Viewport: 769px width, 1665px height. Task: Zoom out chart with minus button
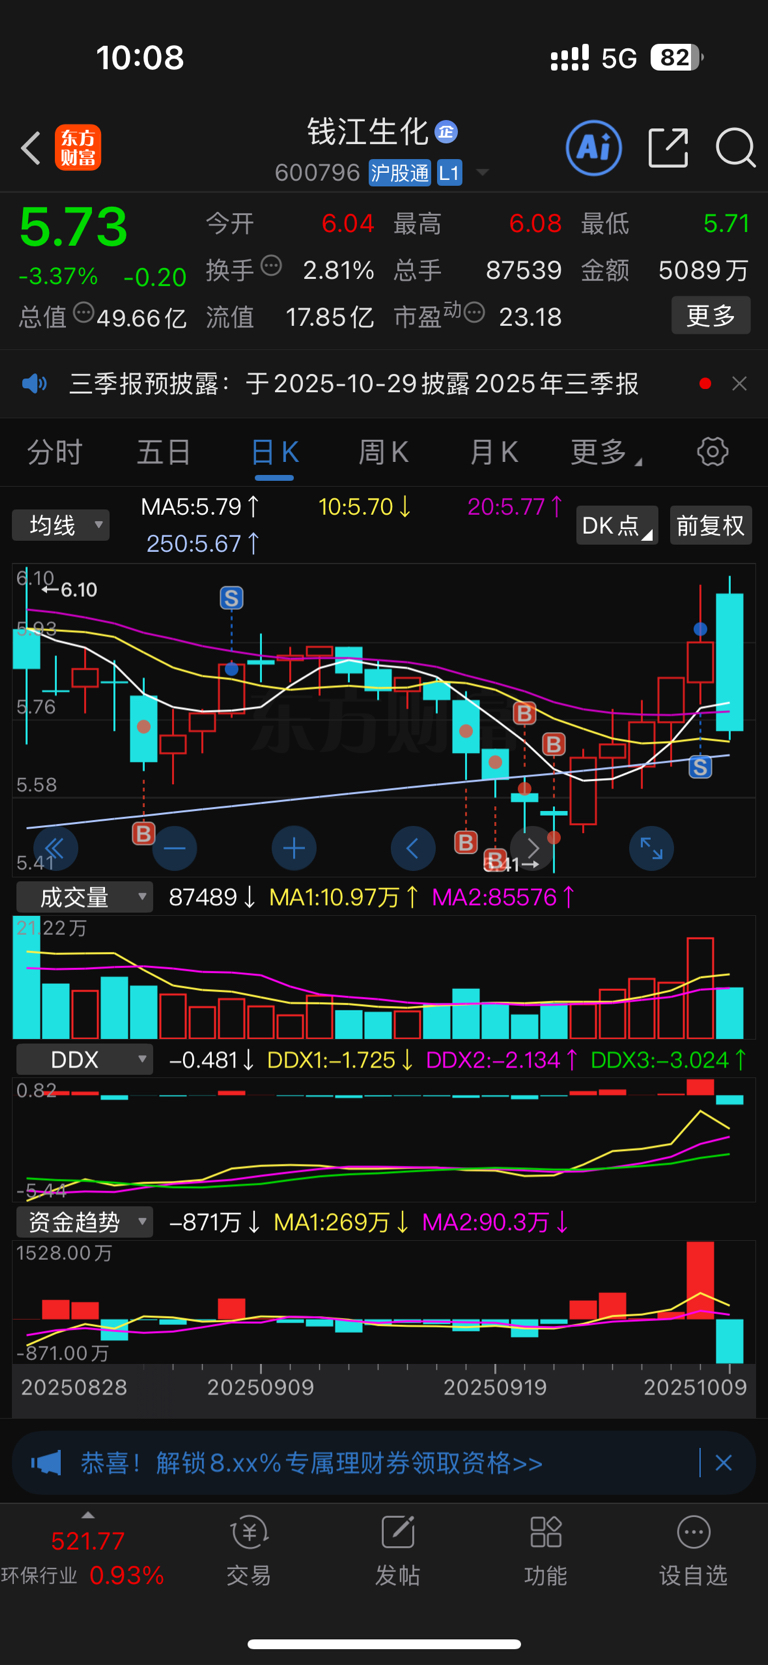click(x=174, y=849)
